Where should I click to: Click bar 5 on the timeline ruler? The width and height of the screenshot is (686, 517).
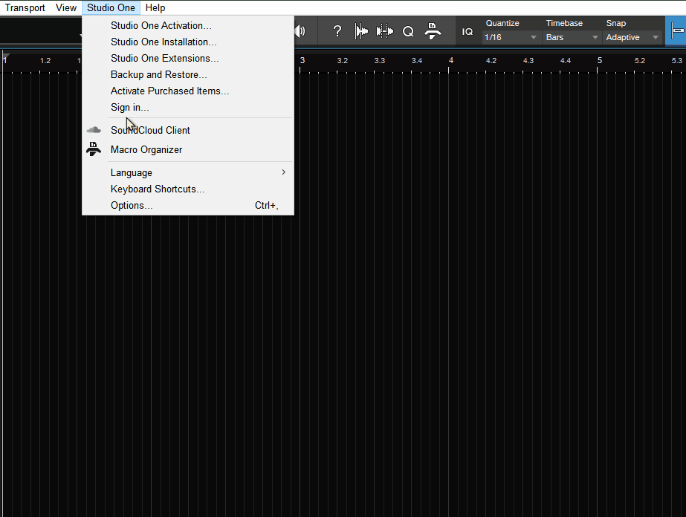point(600,60)
